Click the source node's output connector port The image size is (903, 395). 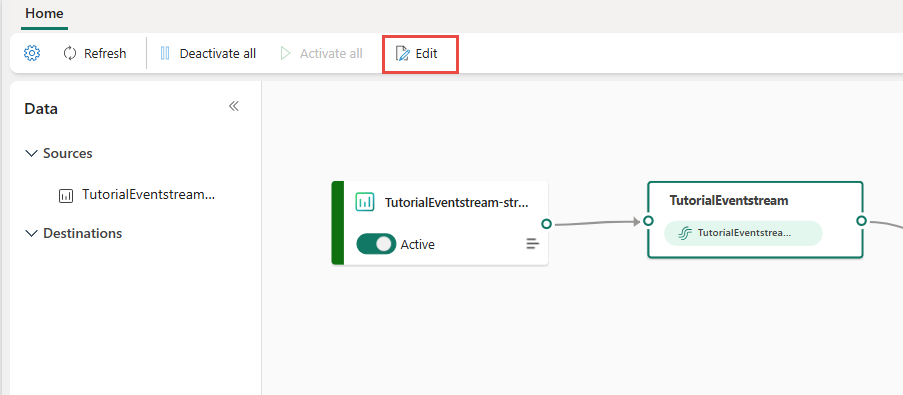point(547,223)
